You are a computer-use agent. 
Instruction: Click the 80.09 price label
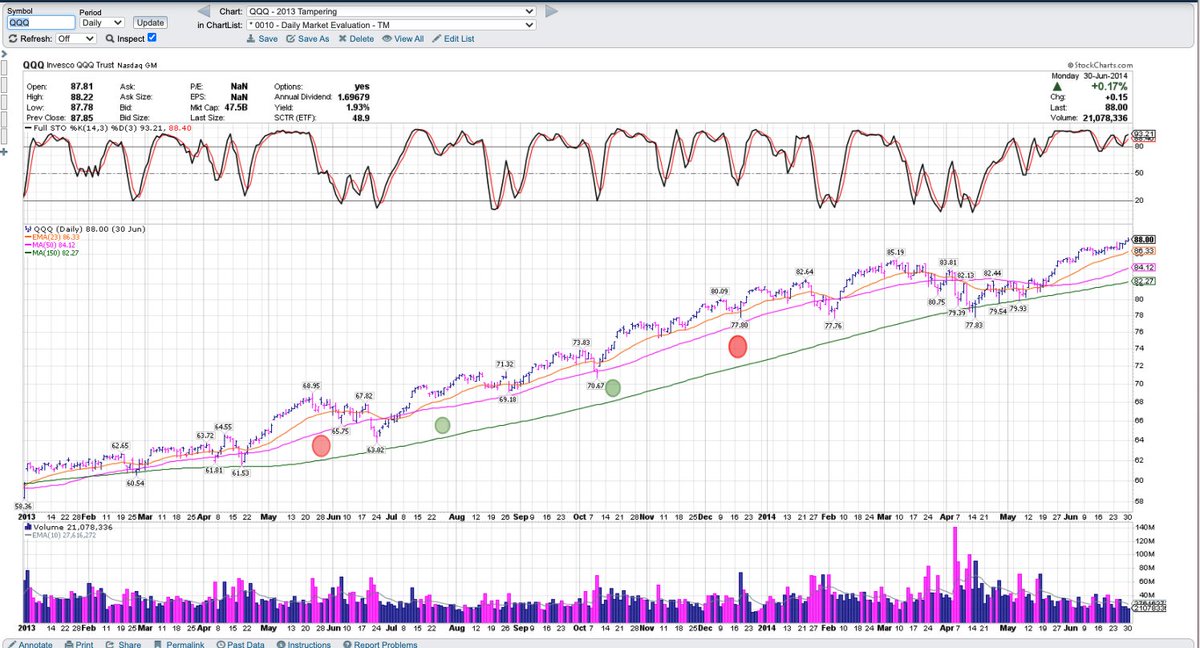[x=720, y=291]
